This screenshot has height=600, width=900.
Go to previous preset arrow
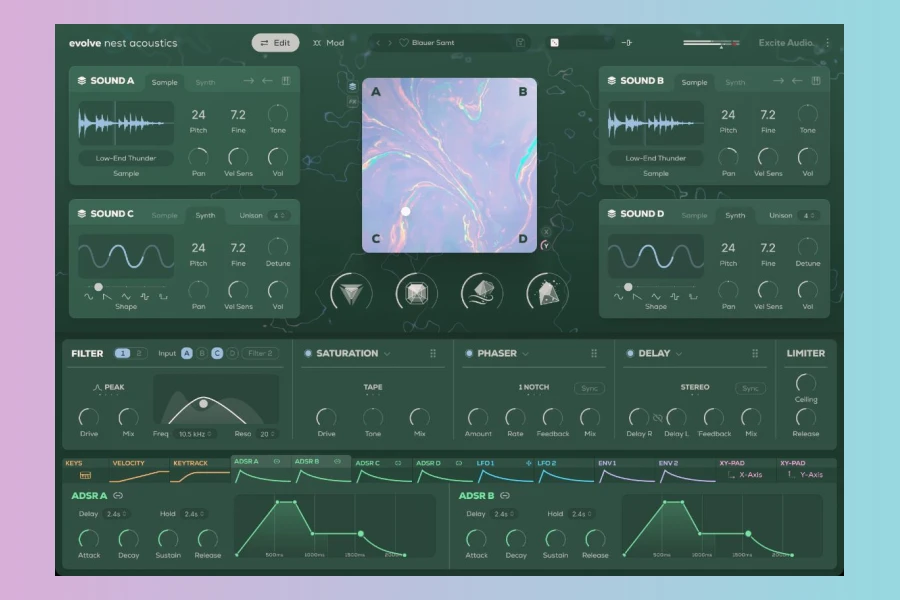click(x=378, y=42)
